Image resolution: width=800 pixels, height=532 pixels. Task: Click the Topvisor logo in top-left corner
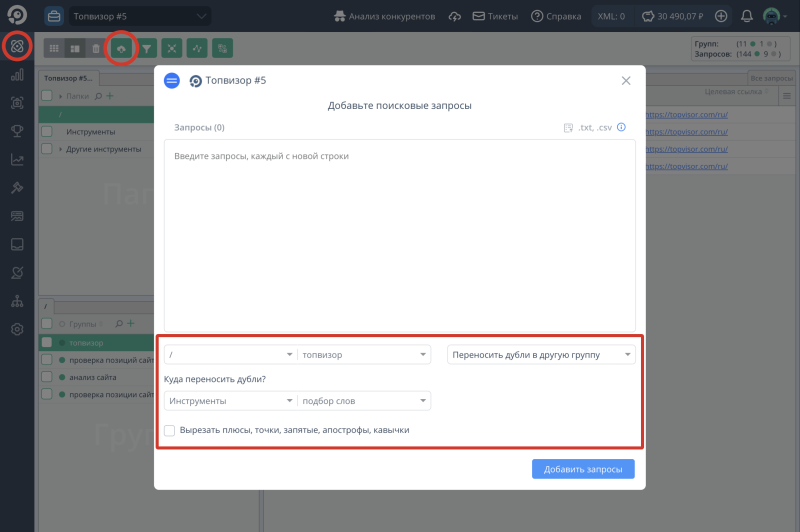pos(17,15)
